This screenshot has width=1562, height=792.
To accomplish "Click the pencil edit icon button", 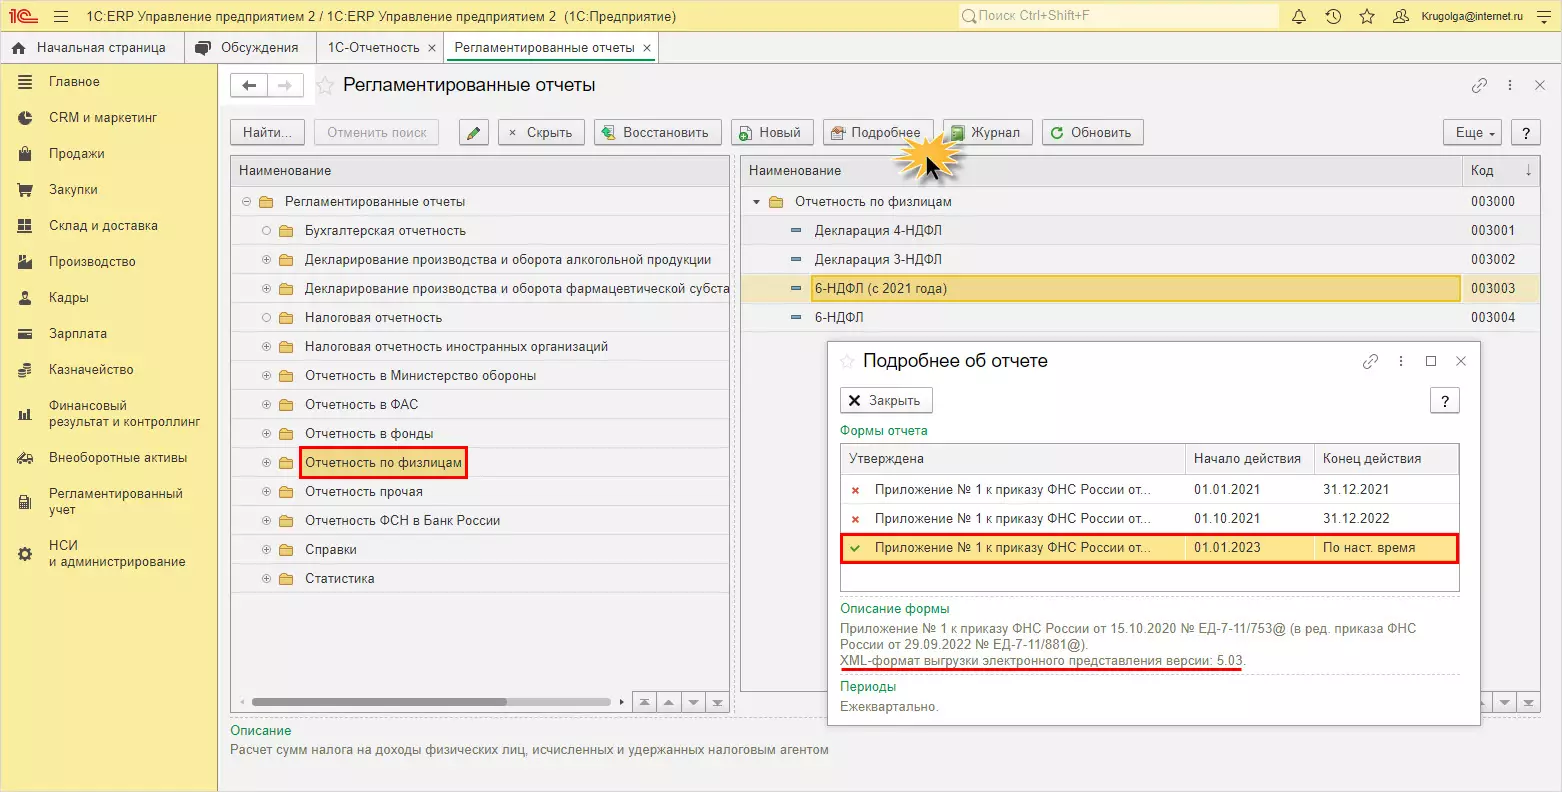I will pos(474,132).
